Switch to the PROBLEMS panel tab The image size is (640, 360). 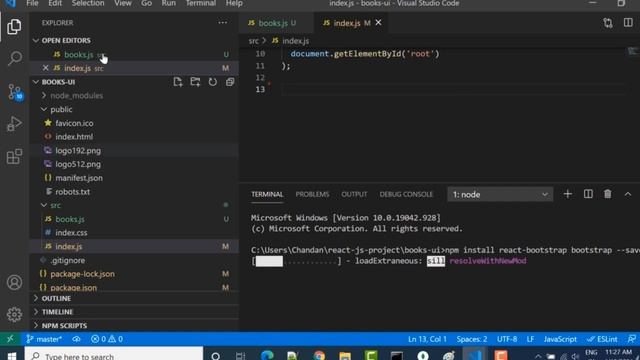tap(312, 194)
